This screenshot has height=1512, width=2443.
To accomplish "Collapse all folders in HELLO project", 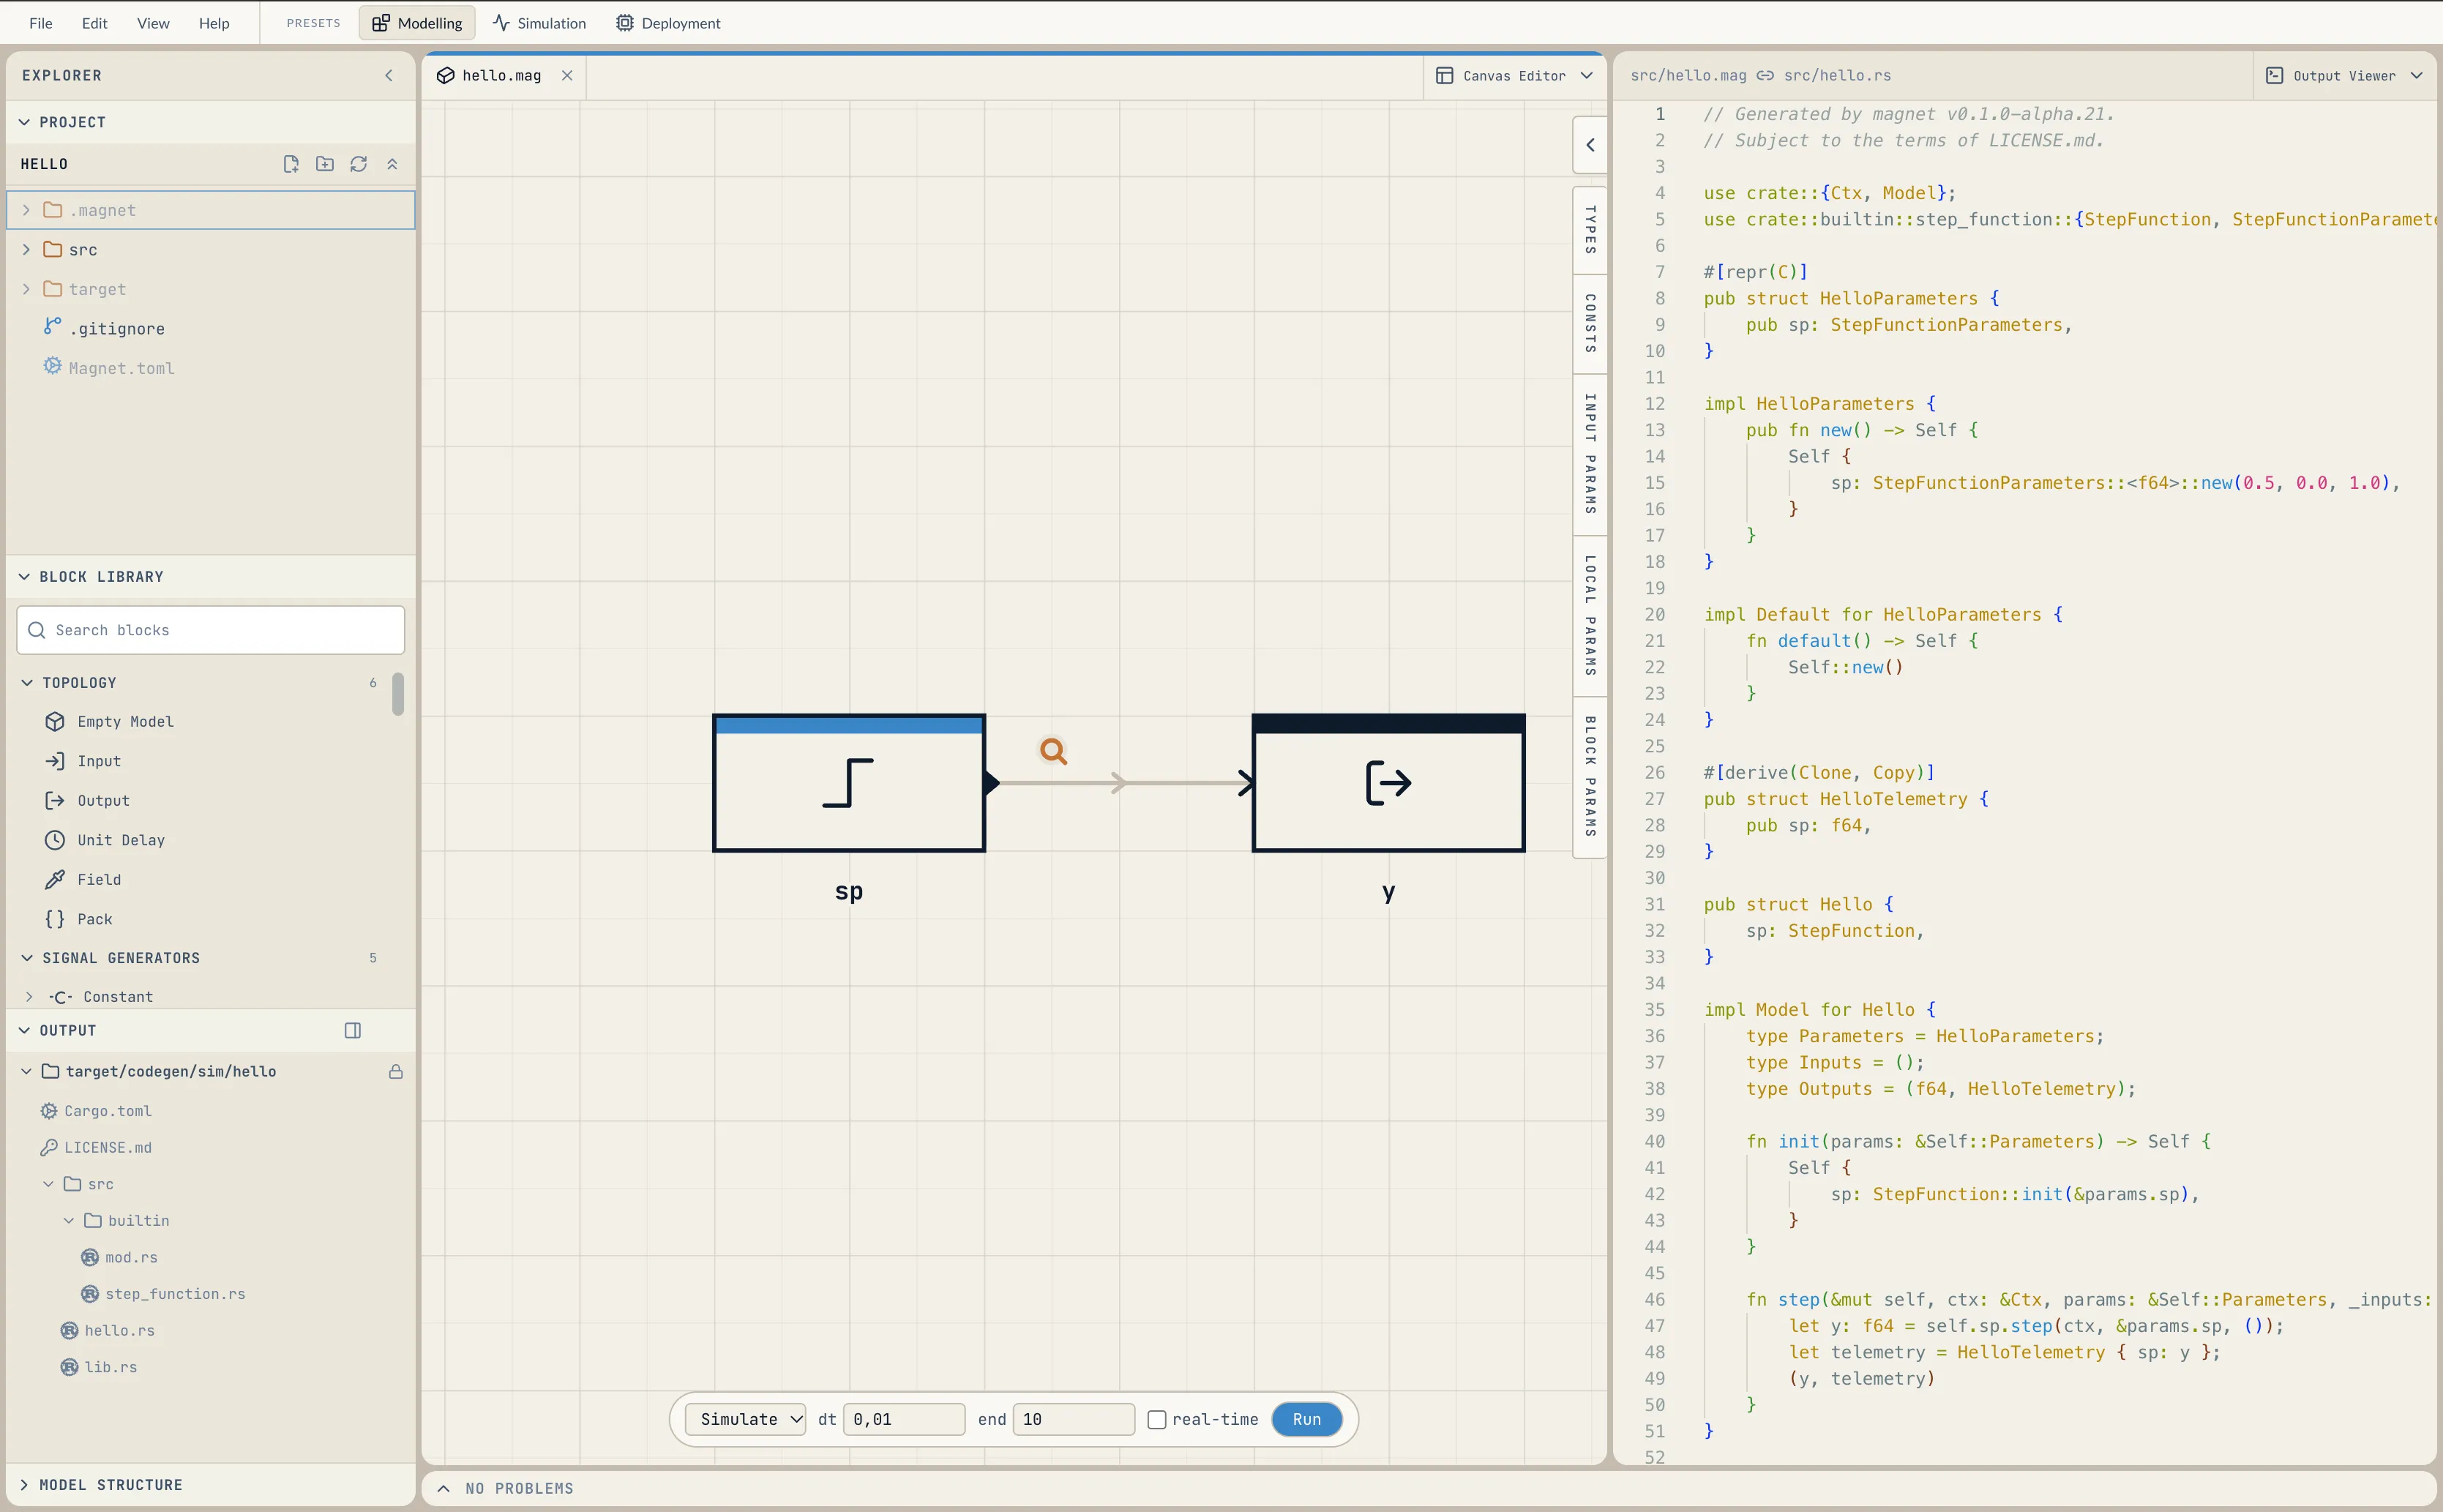I will coord(392,164).
